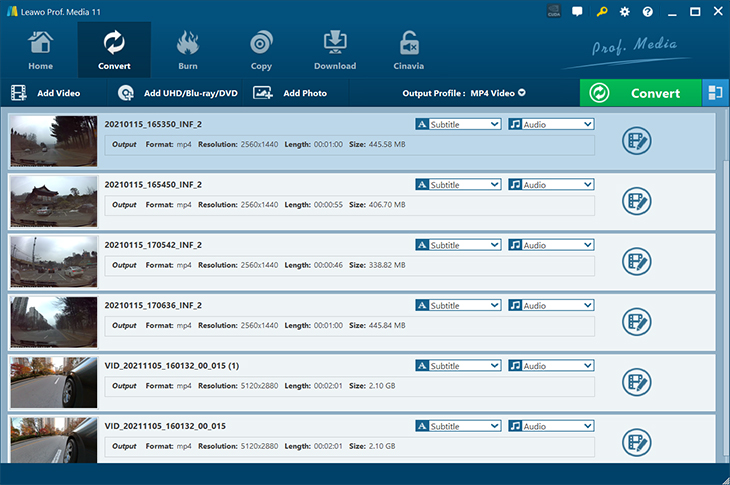This screenshot has width=730, height=485.
Task: Expand Audio dropdown for 20210115_170636_INF_2
Action: point(551,305)
